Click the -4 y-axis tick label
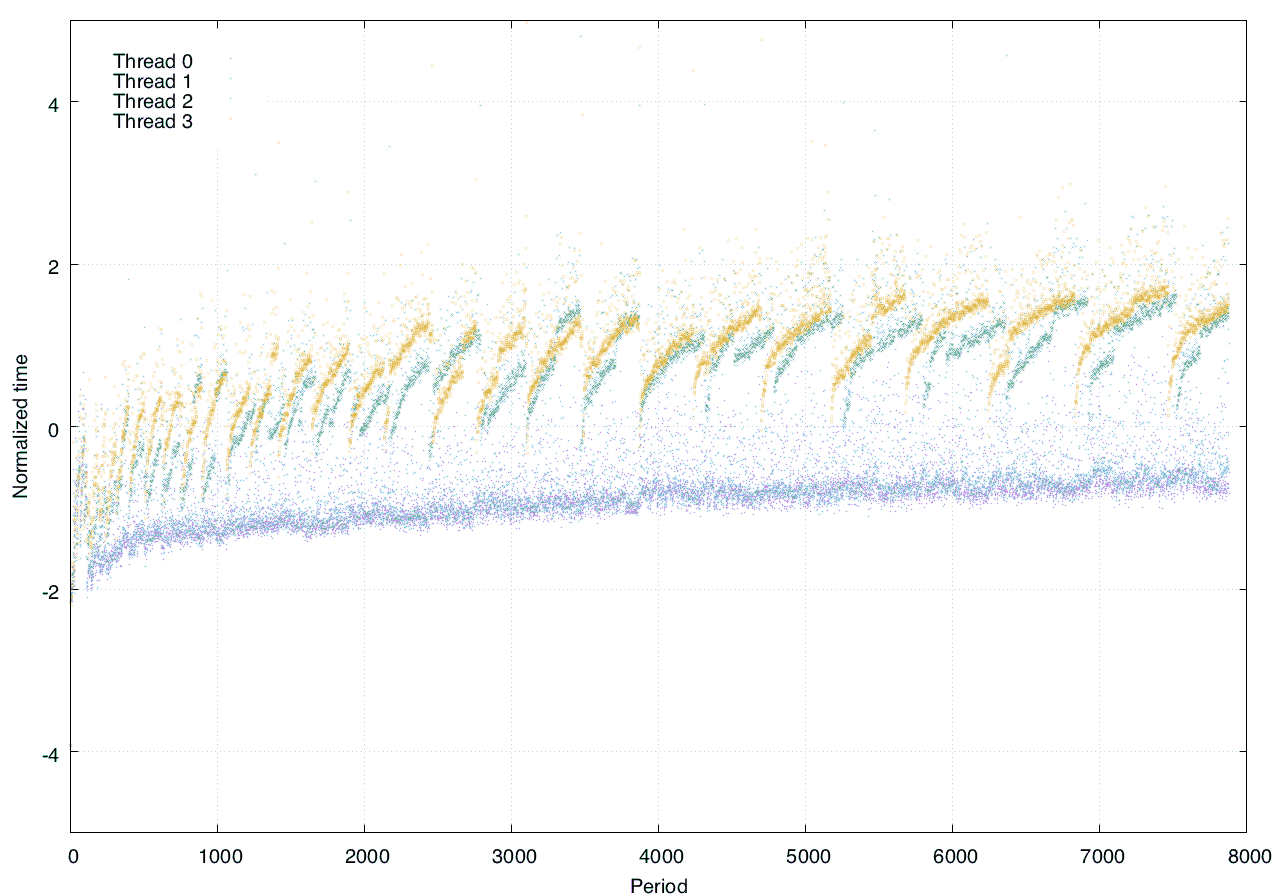The height and width of the screenshot is (896, 1280). pyautogui.click(x=49, y=753)
